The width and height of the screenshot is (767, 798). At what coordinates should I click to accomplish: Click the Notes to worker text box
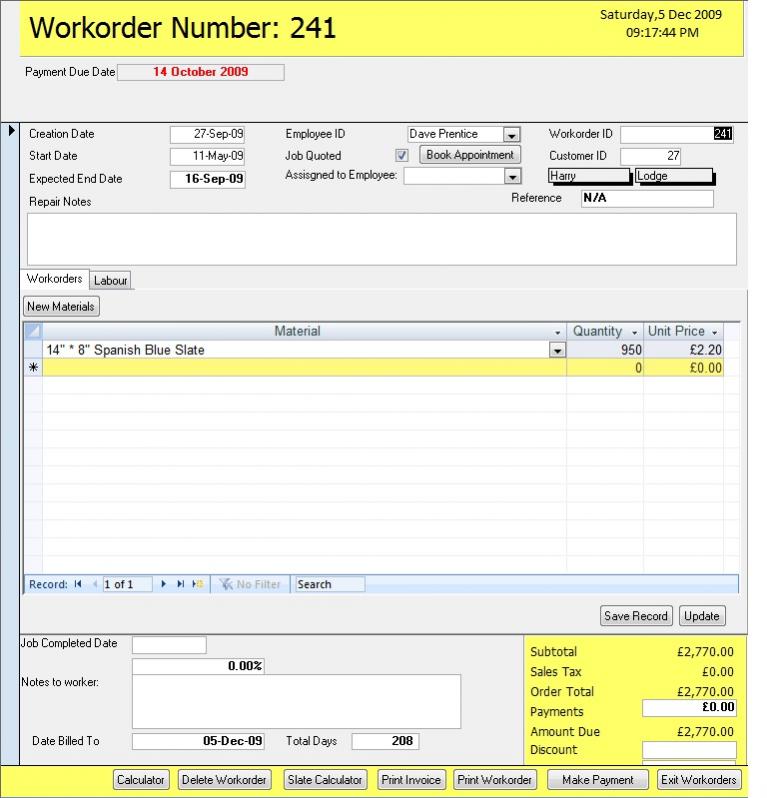(296, 701)
